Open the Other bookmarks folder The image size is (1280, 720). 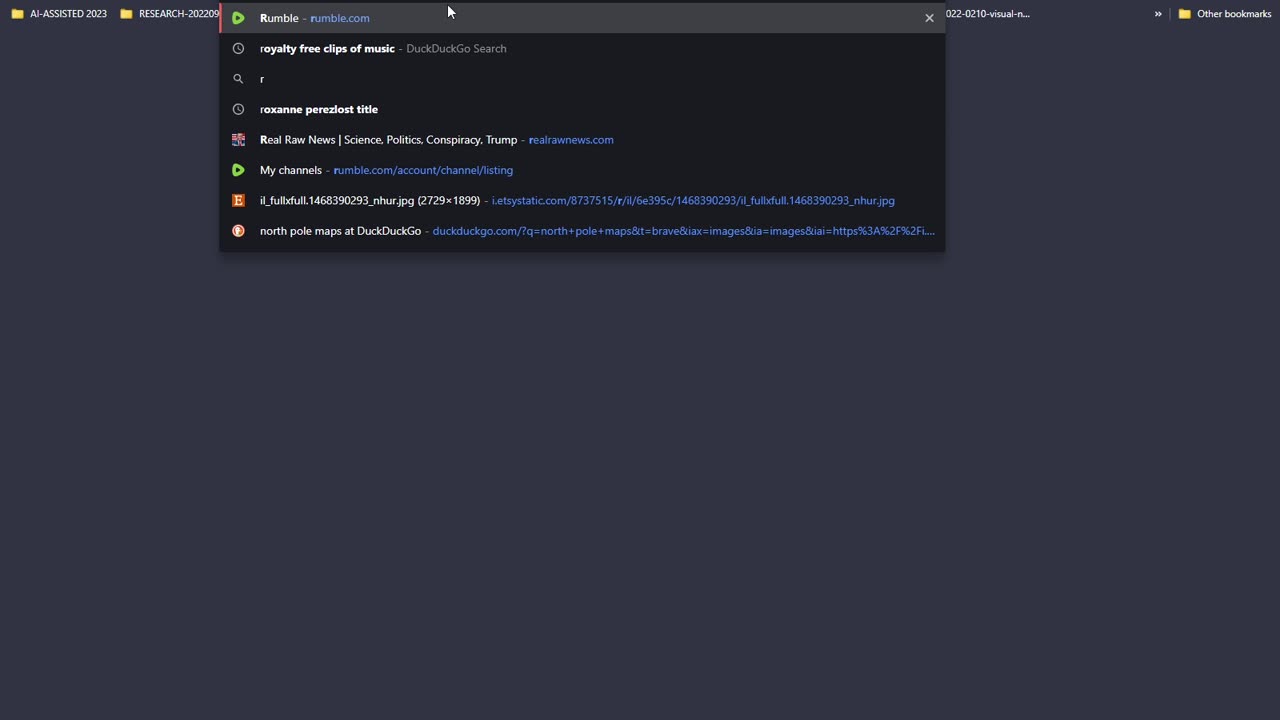[x=1225, y=14]
